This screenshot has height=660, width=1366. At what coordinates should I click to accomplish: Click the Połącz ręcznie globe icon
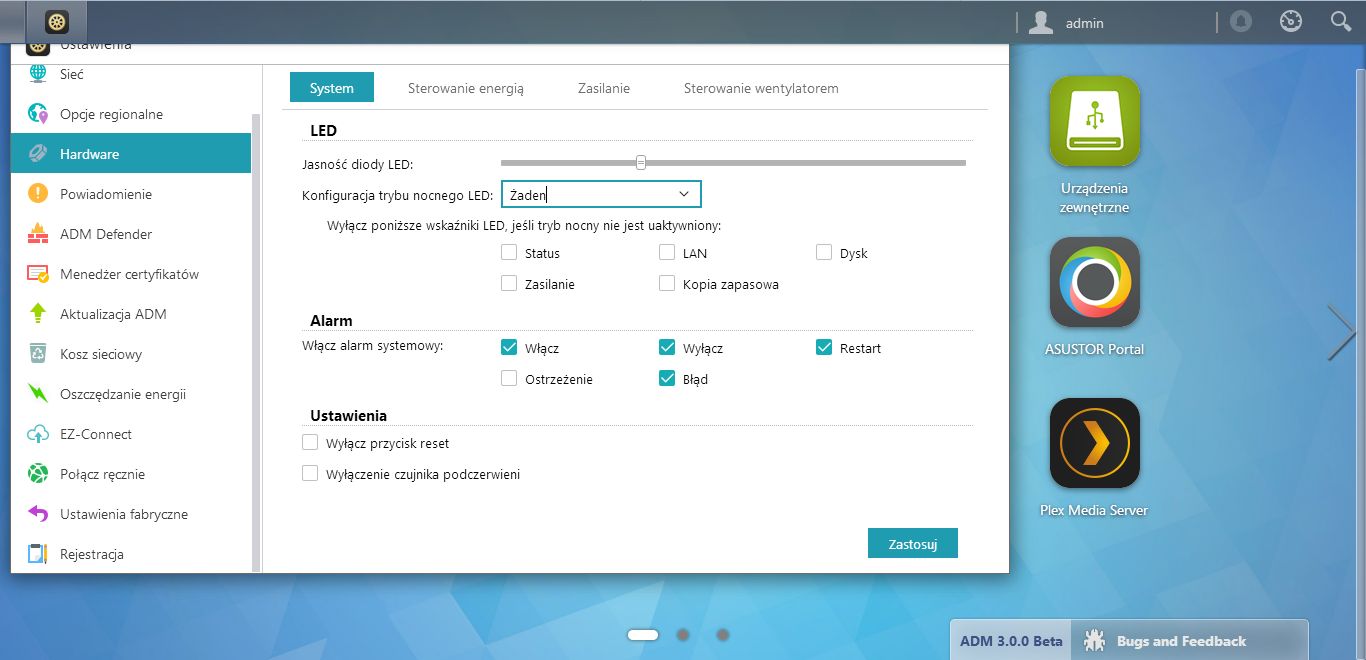[x=38, y=474]
